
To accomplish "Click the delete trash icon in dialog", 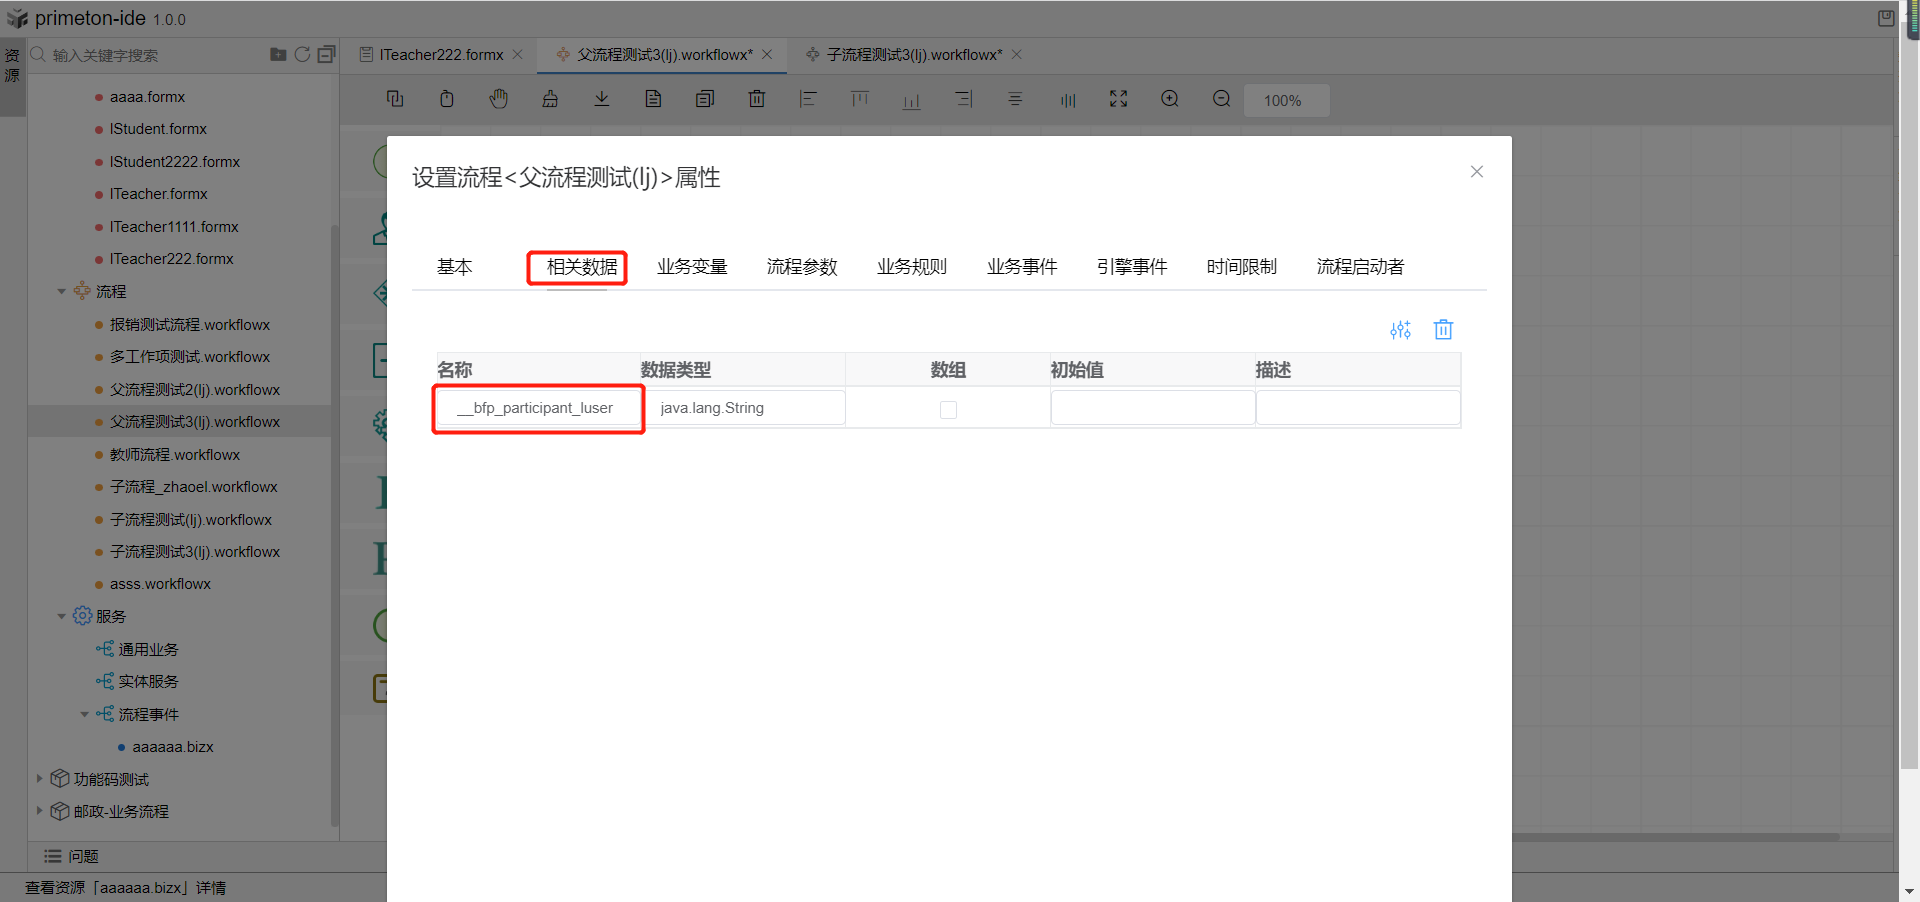I will 1443,330.
